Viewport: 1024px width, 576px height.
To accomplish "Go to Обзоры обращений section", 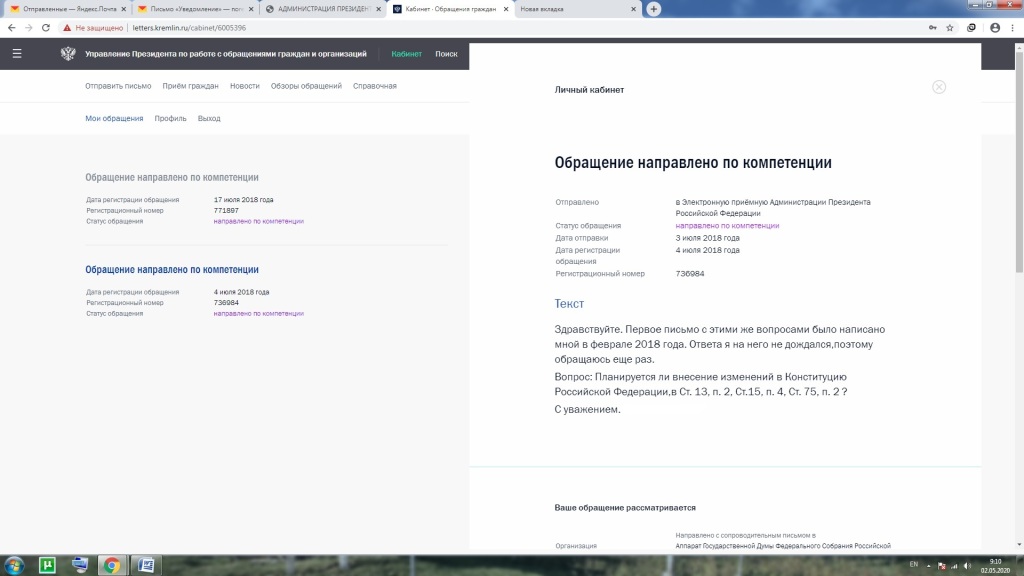I will [x=306, y=86].
